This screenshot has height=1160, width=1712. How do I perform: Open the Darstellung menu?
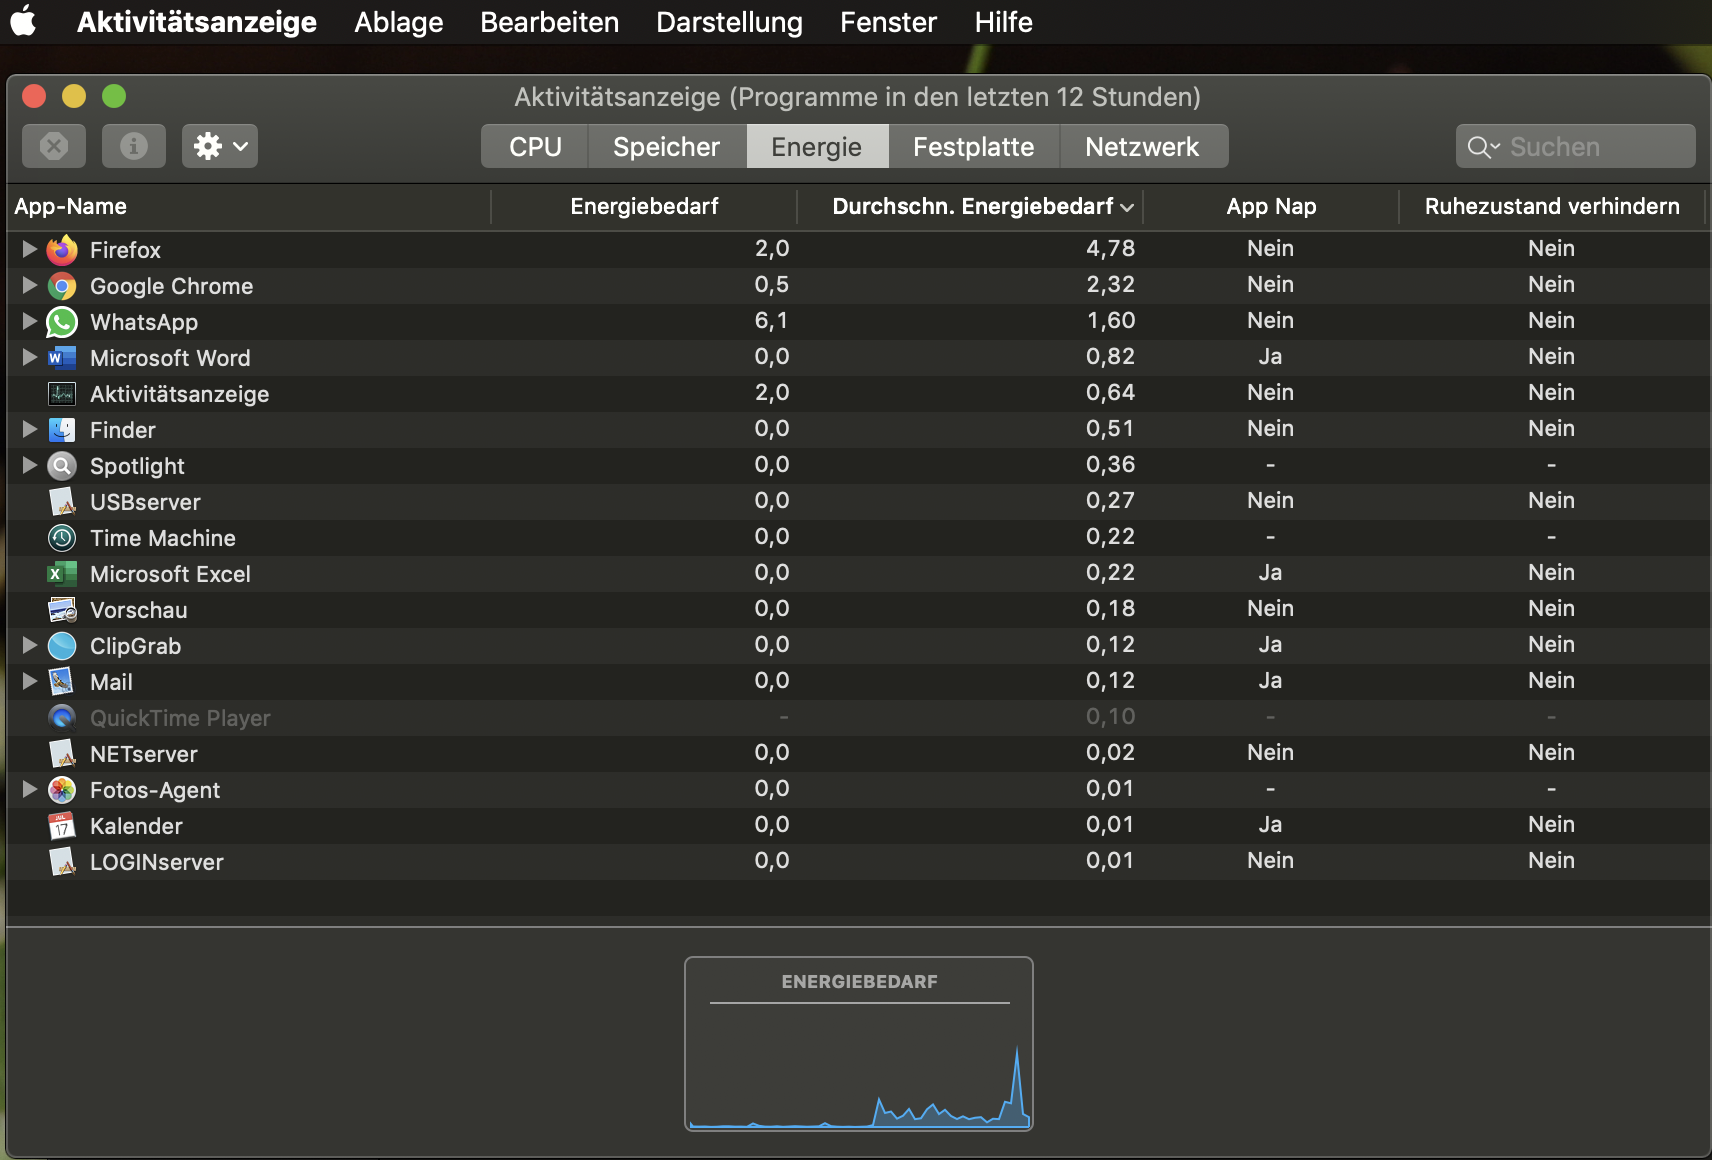pos(730,22)
